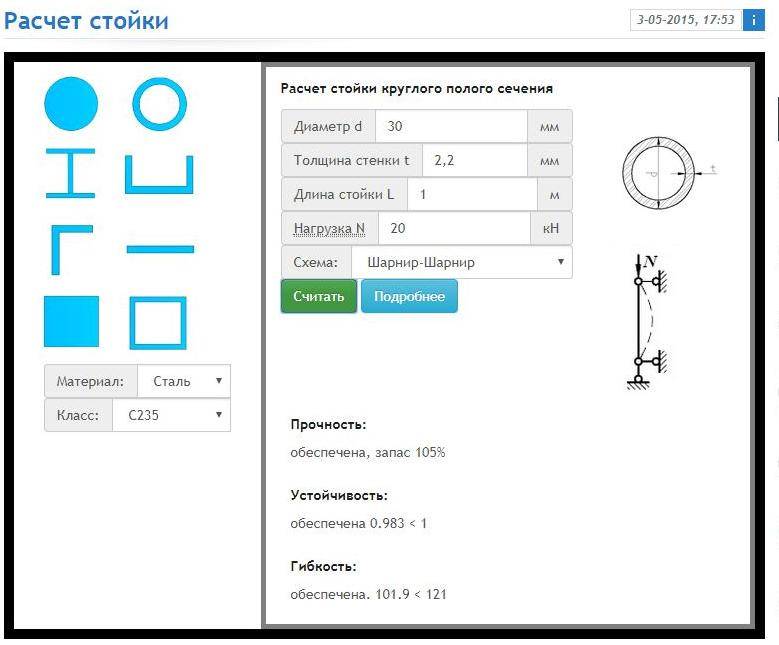The width and height of the screenshot is (779, 645).
Task: Click the date field 3-05-2015, 17:53
Action: click(686, 20)
